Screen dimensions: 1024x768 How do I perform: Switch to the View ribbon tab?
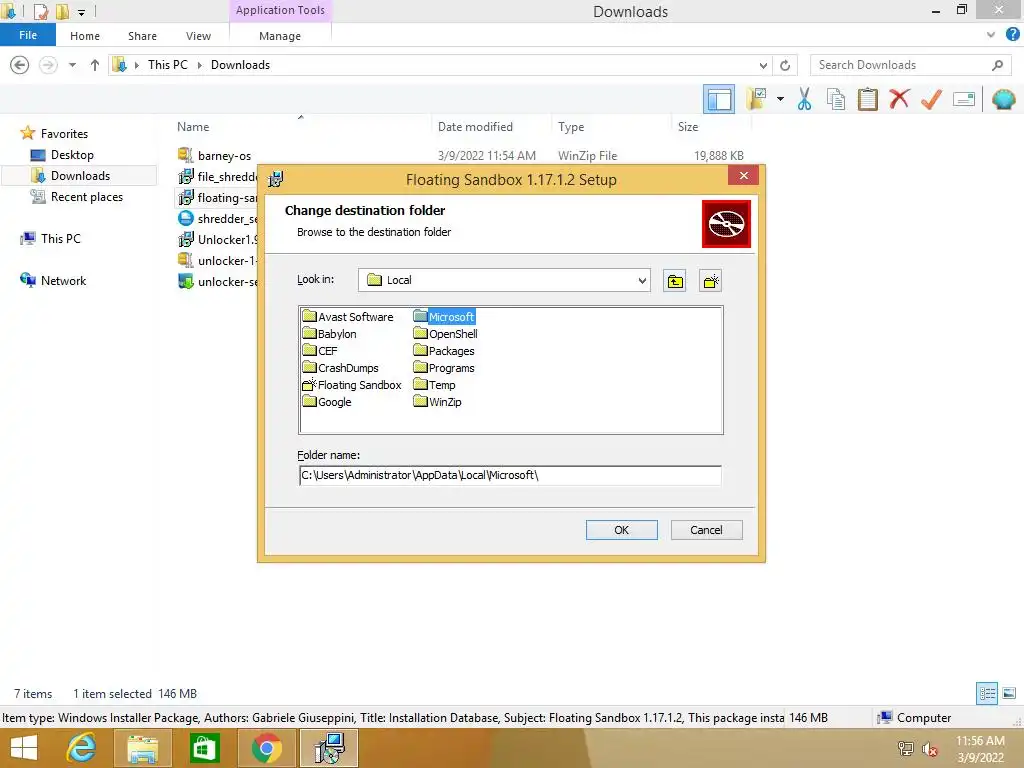click(198, 36)
